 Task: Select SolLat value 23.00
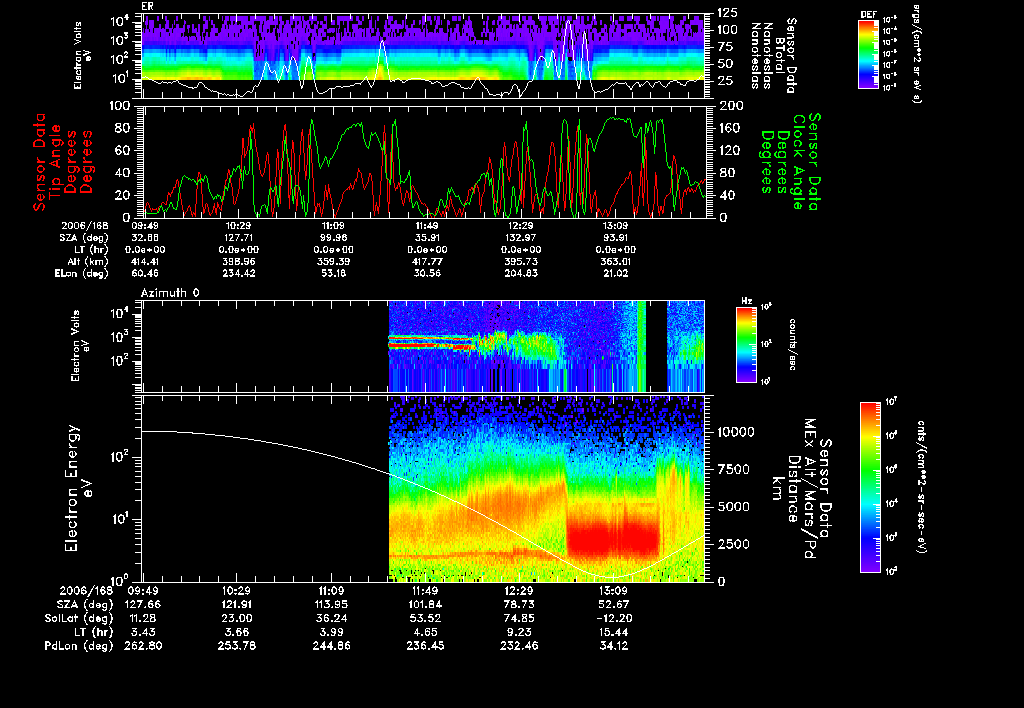click(x=236, y=618)
